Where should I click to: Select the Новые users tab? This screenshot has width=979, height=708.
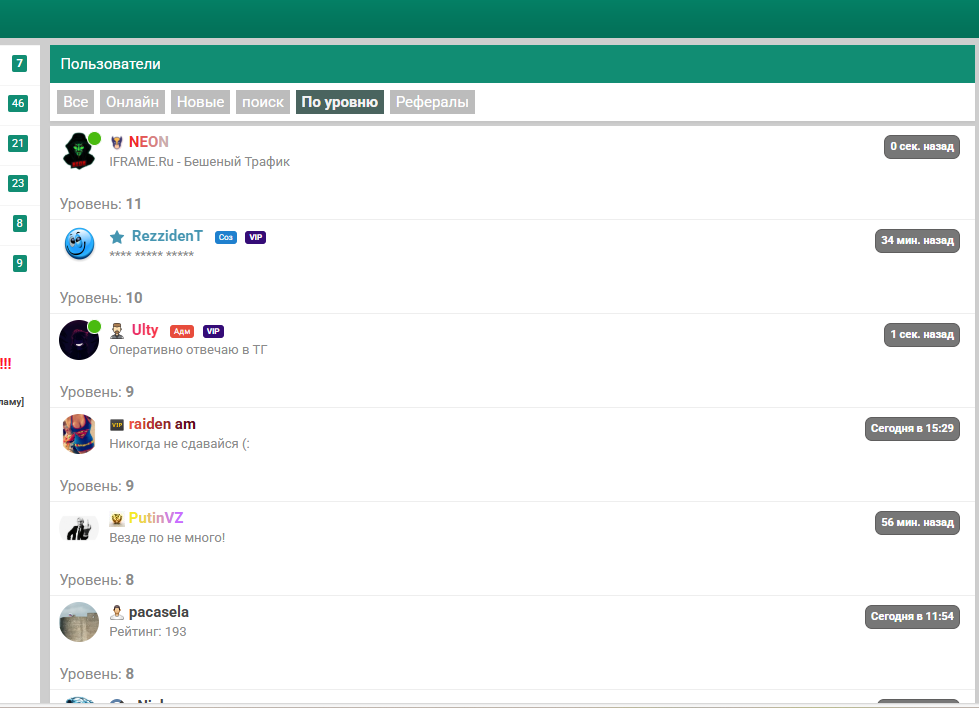[x=201, y=102]
